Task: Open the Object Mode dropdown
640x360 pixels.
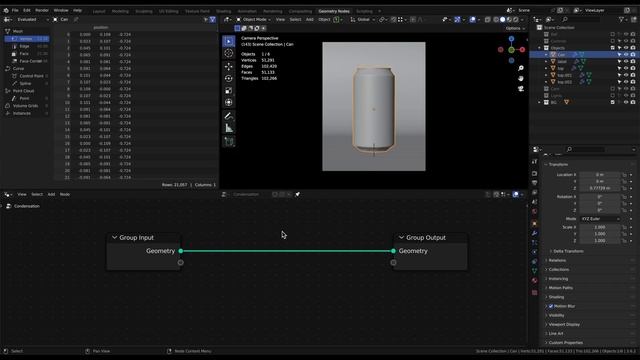Action: [x=253, y=19]
